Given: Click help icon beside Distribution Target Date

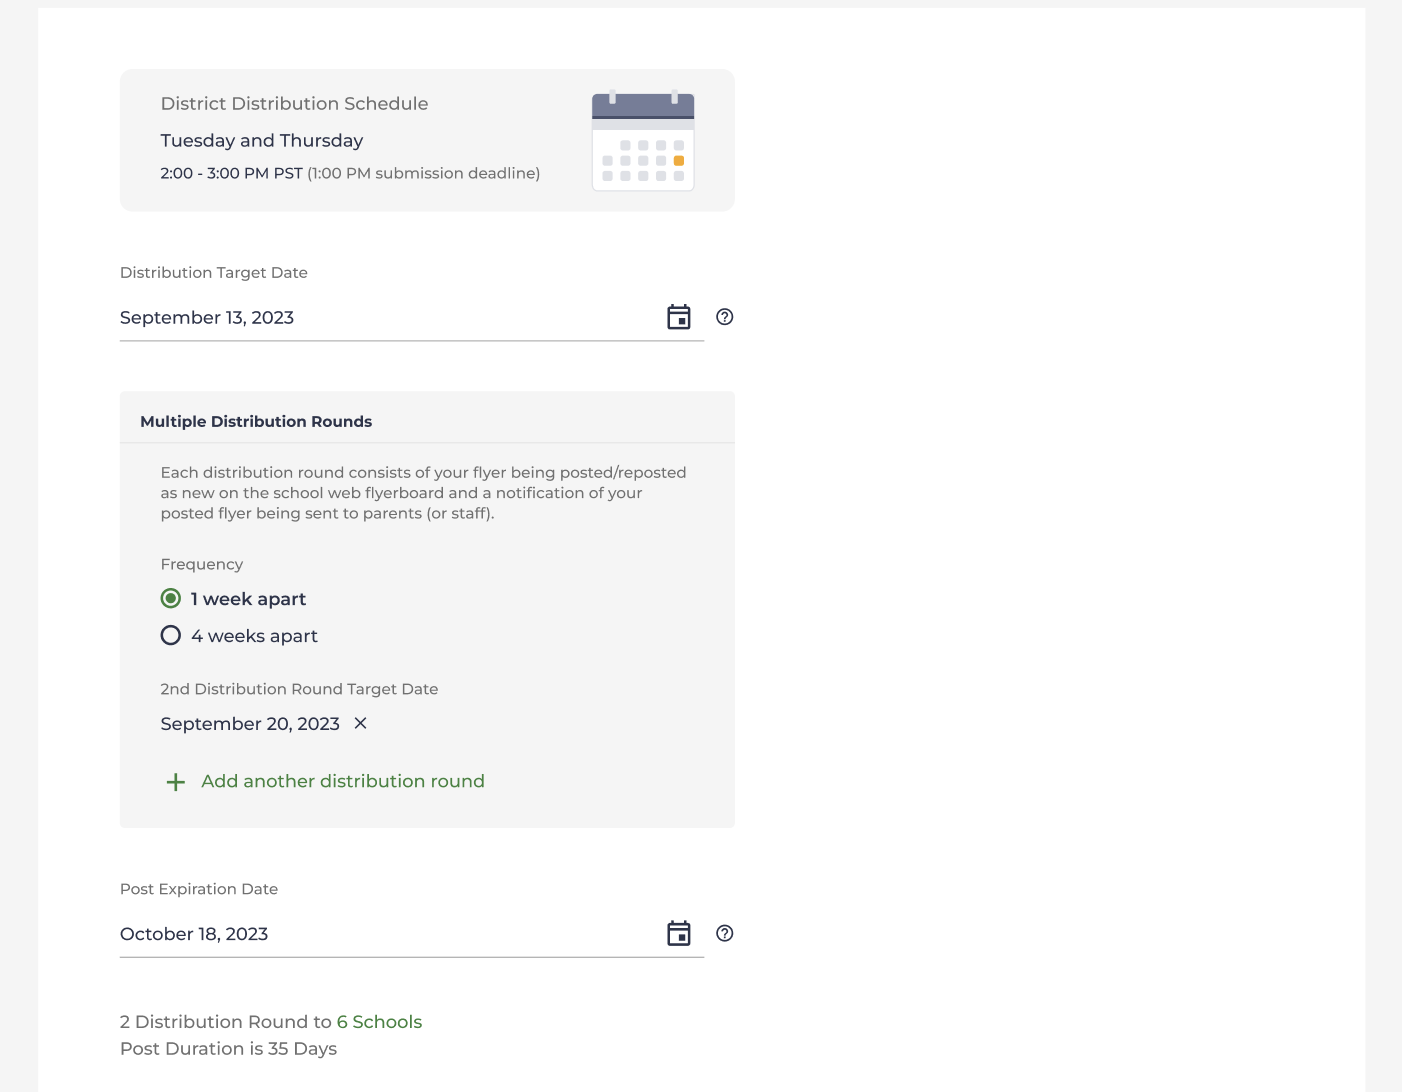Looking at the screenshot, I should (725, 317).
